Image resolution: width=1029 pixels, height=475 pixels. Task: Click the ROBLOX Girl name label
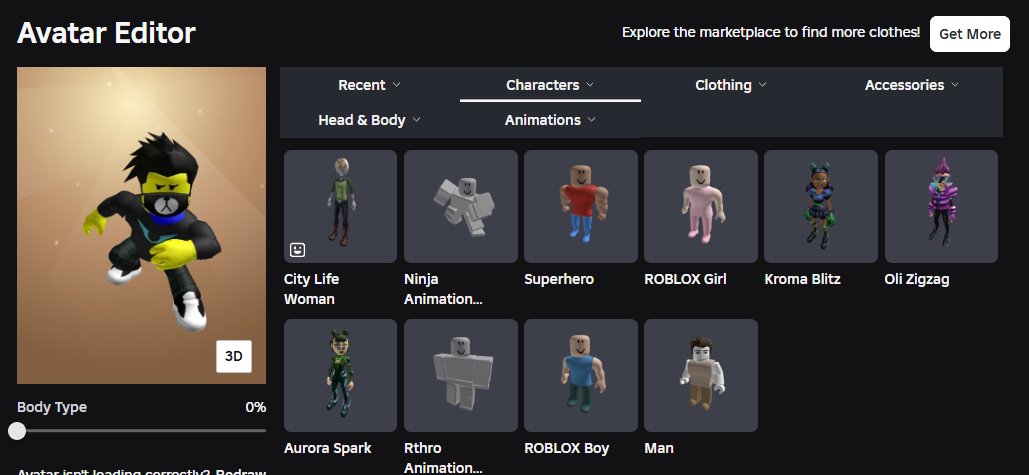click(685, 279)
